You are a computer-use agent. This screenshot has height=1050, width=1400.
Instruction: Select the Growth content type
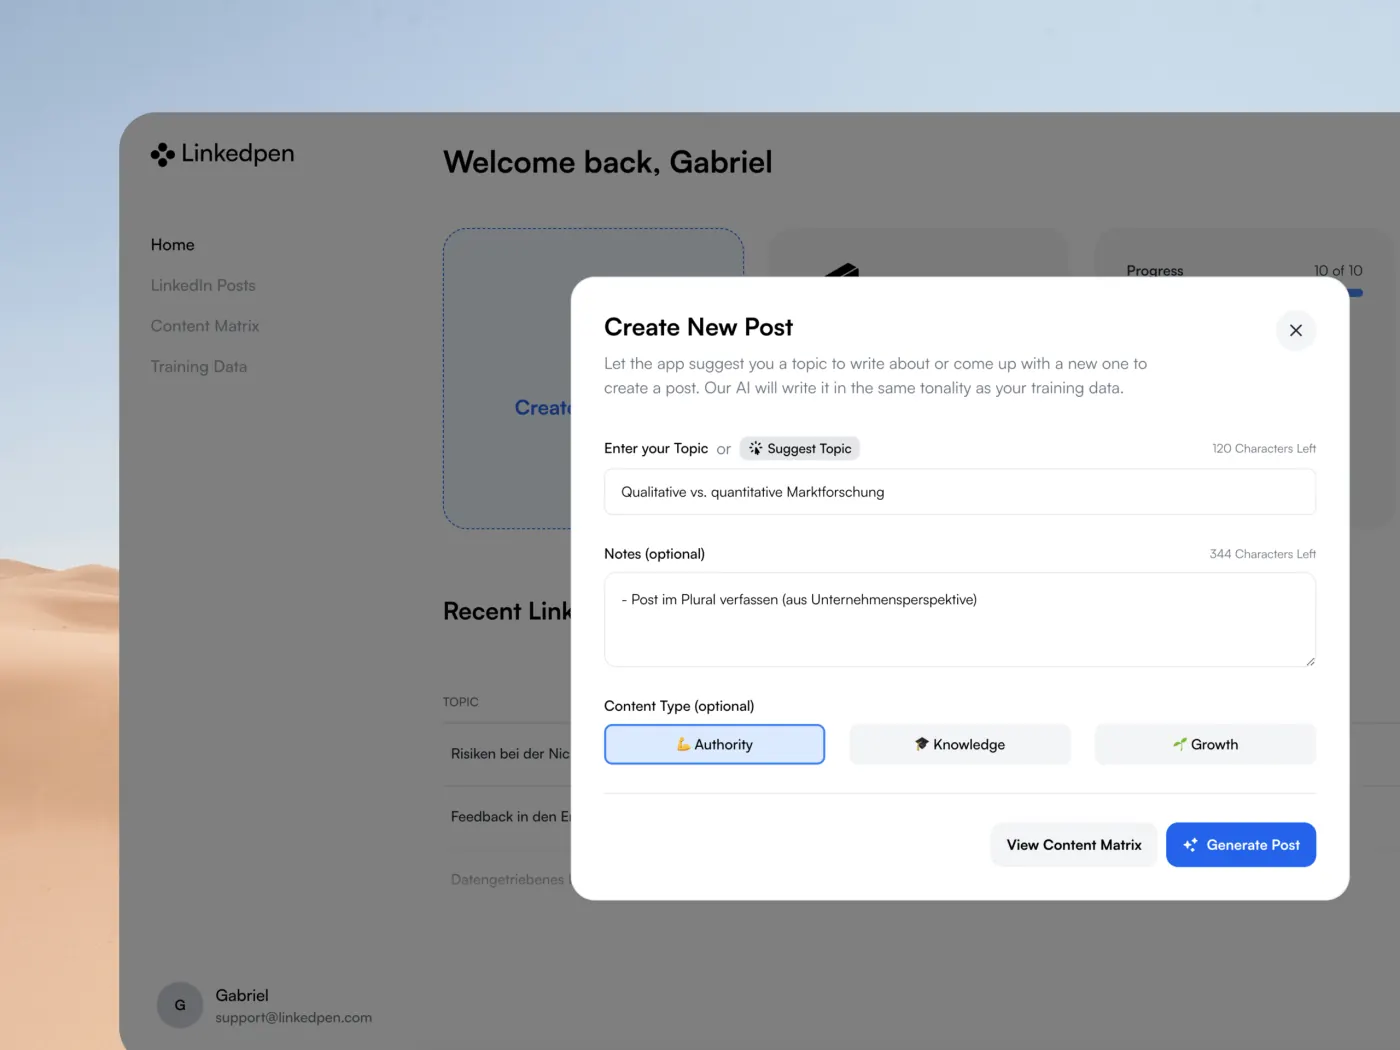(1205, 744)
